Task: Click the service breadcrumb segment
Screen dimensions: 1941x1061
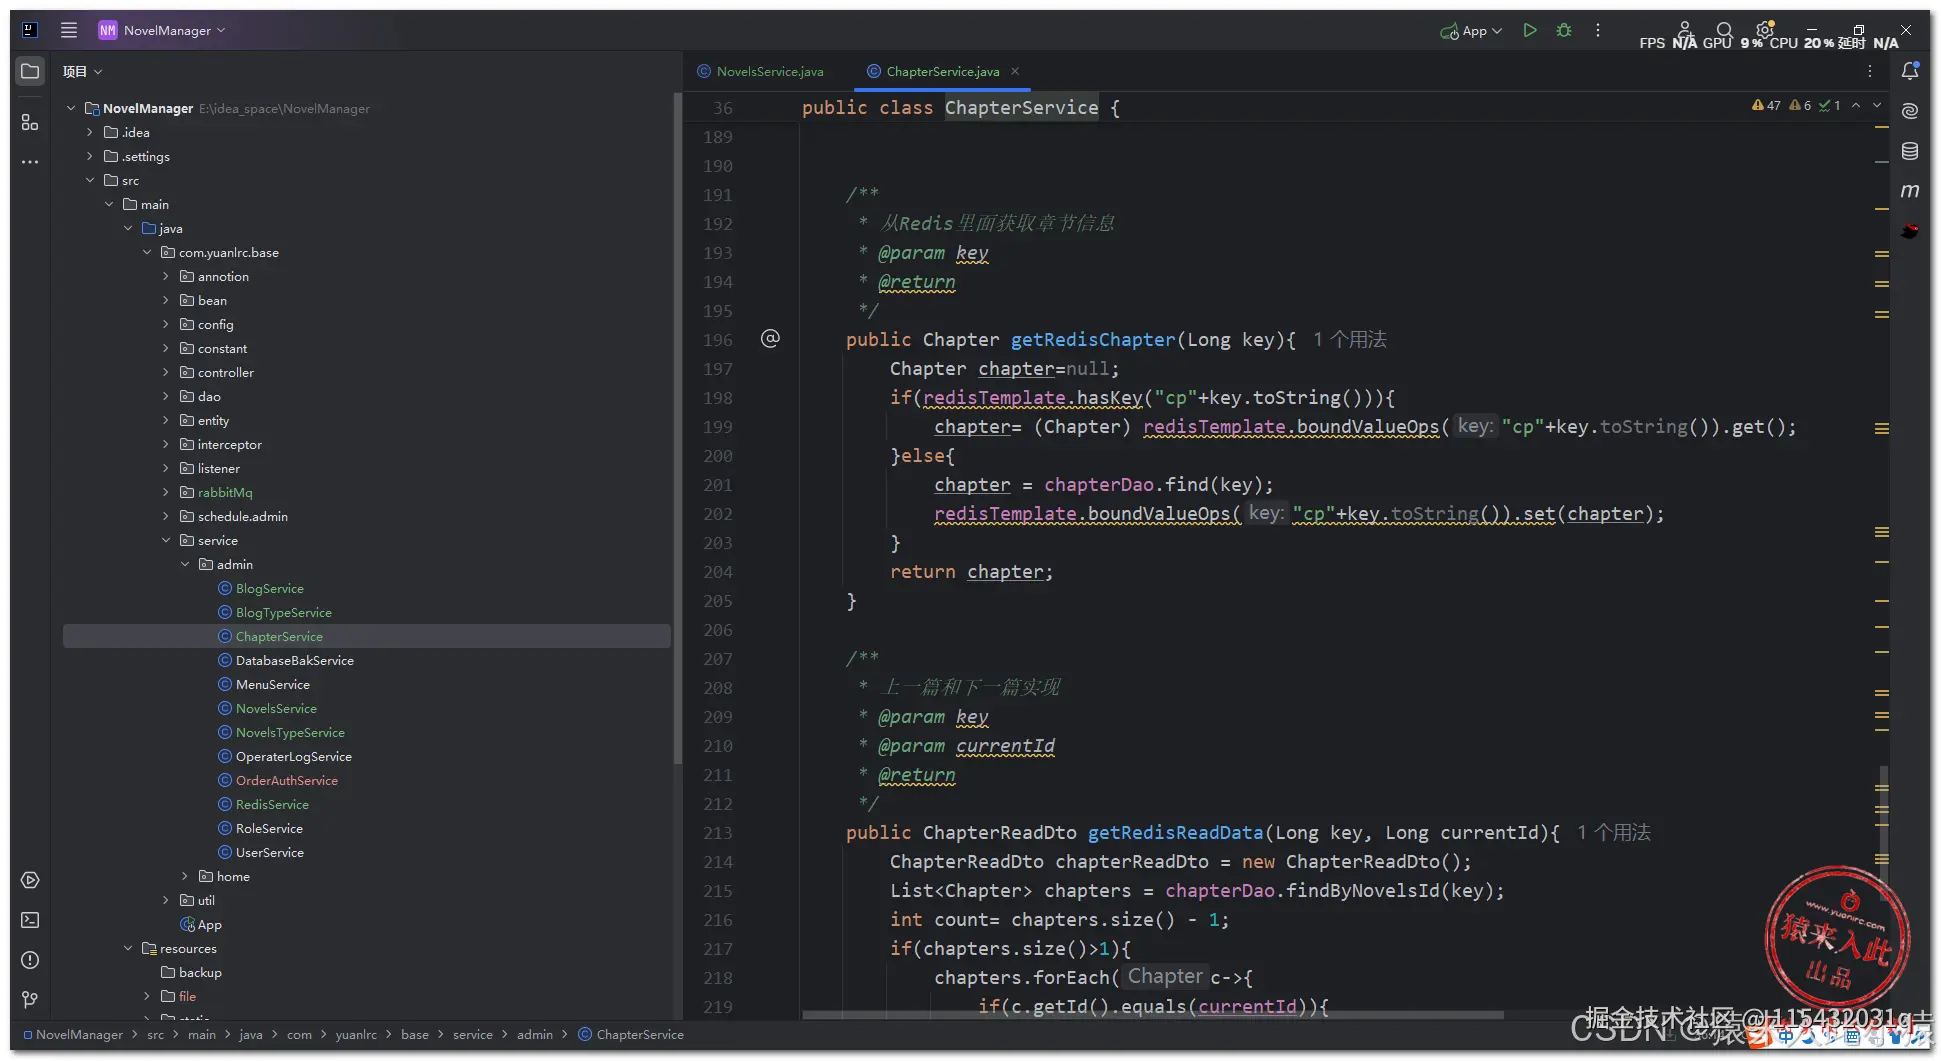Action: coord(473,1035)
